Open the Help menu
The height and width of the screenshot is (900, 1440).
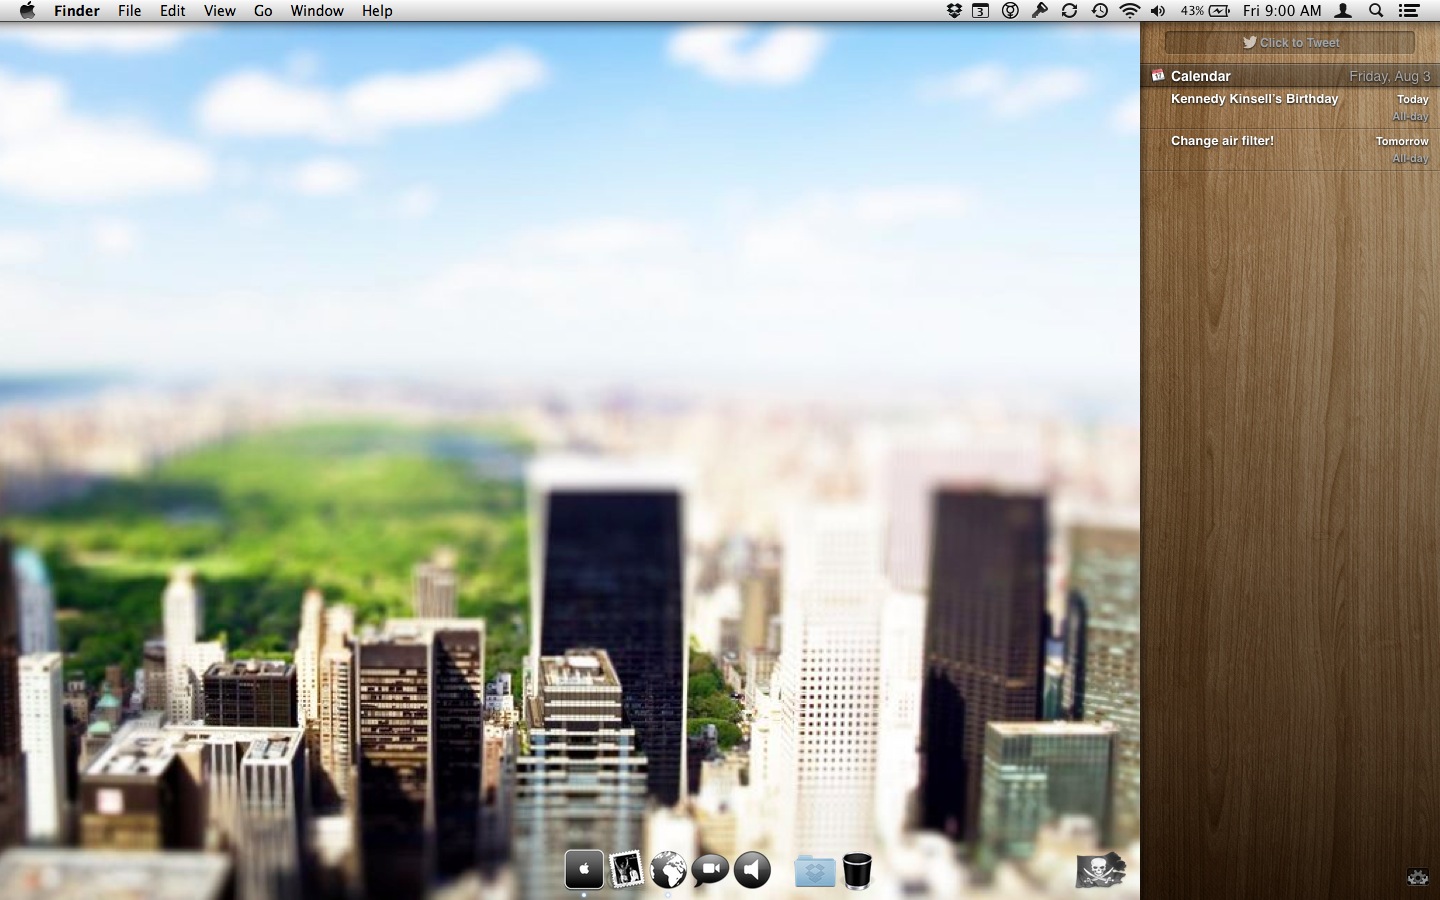pyautogui.click(x=377, y=11)
